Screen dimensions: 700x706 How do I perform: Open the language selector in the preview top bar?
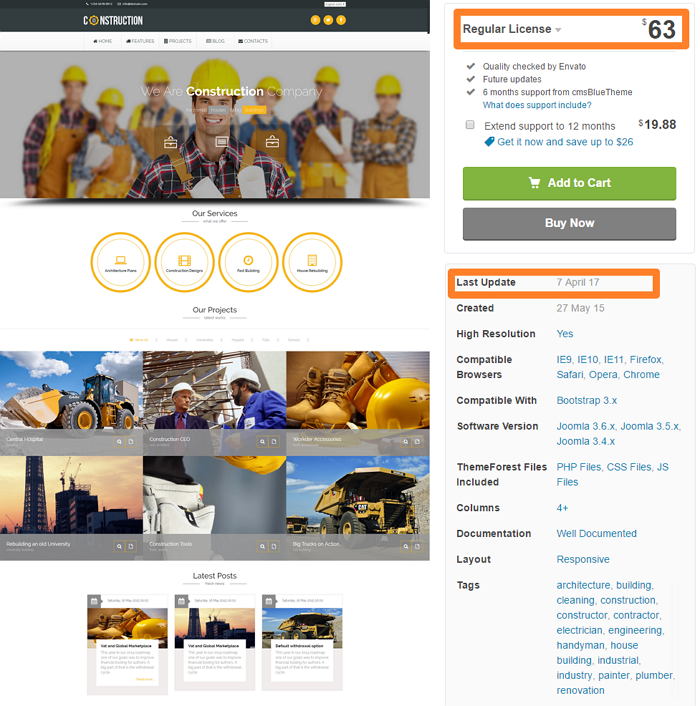335,4
